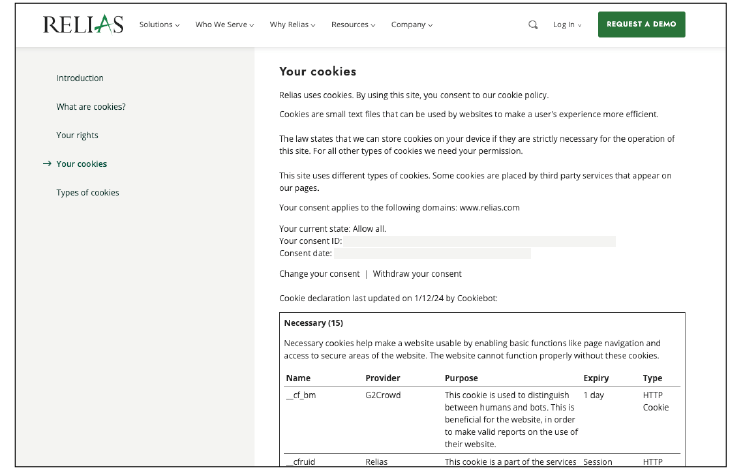This screenshot has width=742, height=470.
Task: Click the Provider column header
Action: pyautogui.click(x=382, y=378)
